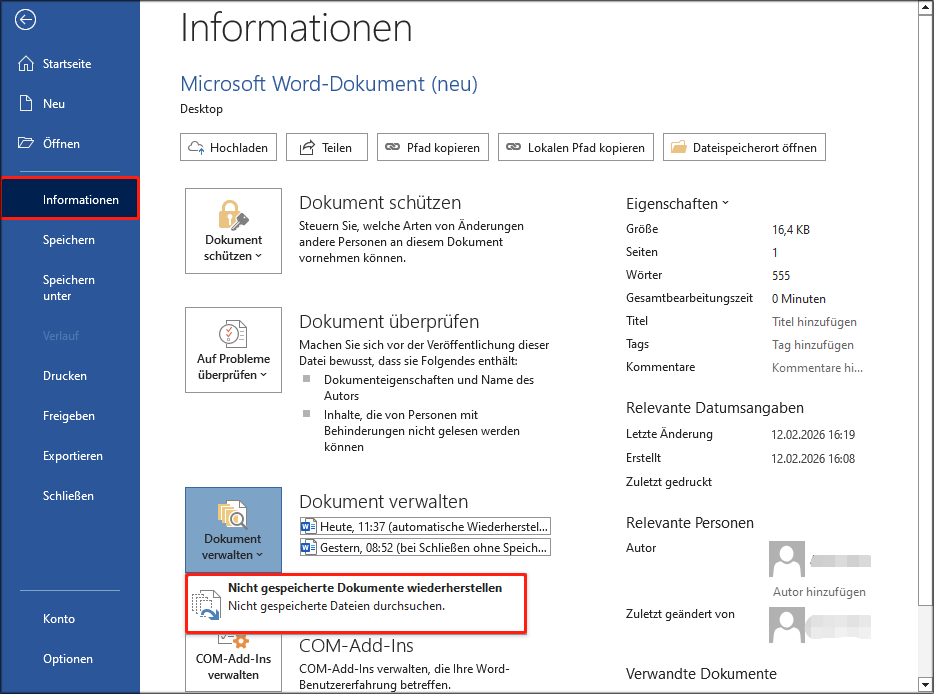This screenshot has width=934, height=694.
Task: Click the Wörter count 555
Action: pyautogui.click(x=781, y=276)
